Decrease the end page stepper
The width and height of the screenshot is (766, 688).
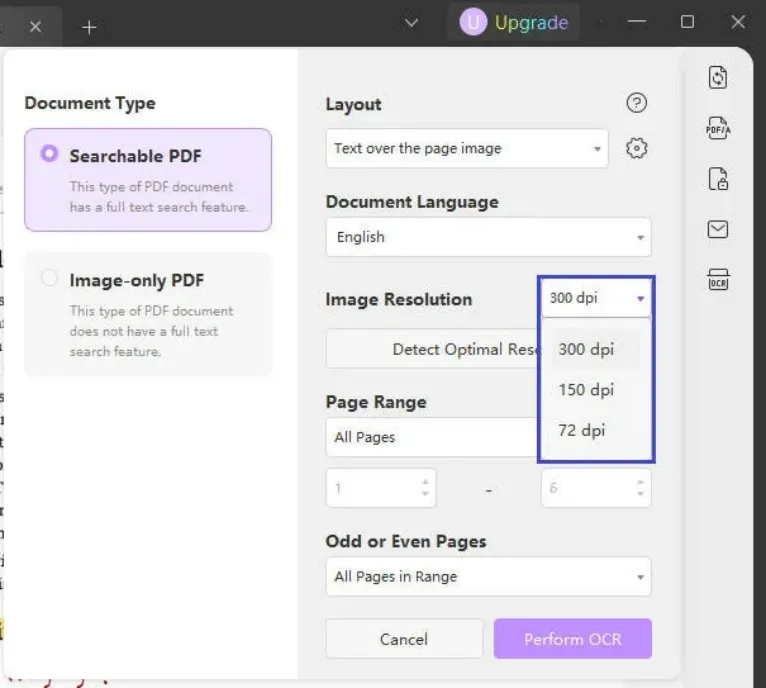[x=640, y=494]
